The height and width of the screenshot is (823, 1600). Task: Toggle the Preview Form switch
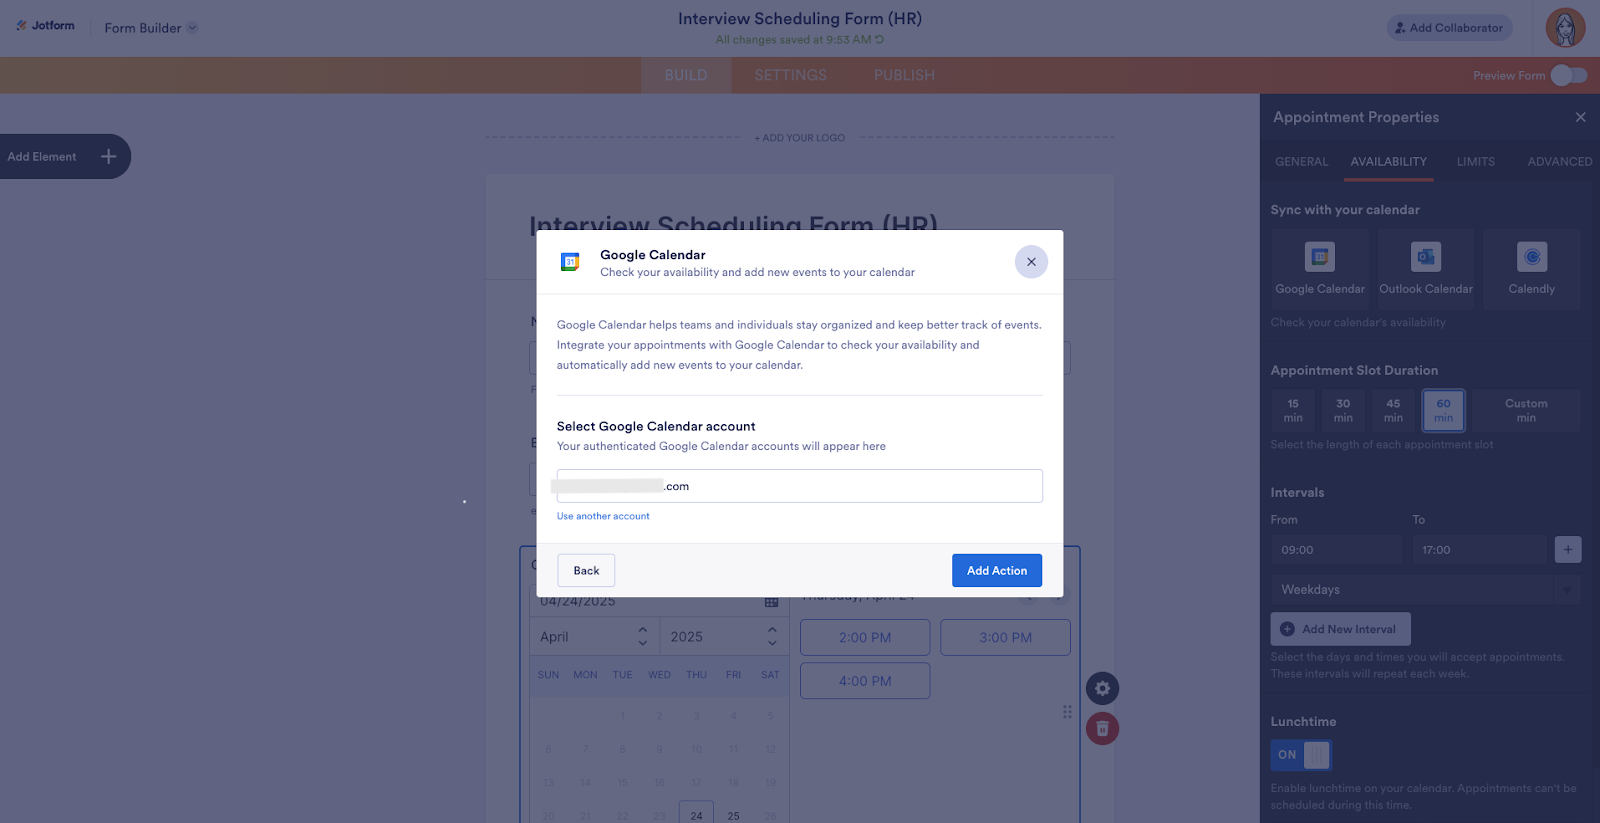tap(1568, 76)
